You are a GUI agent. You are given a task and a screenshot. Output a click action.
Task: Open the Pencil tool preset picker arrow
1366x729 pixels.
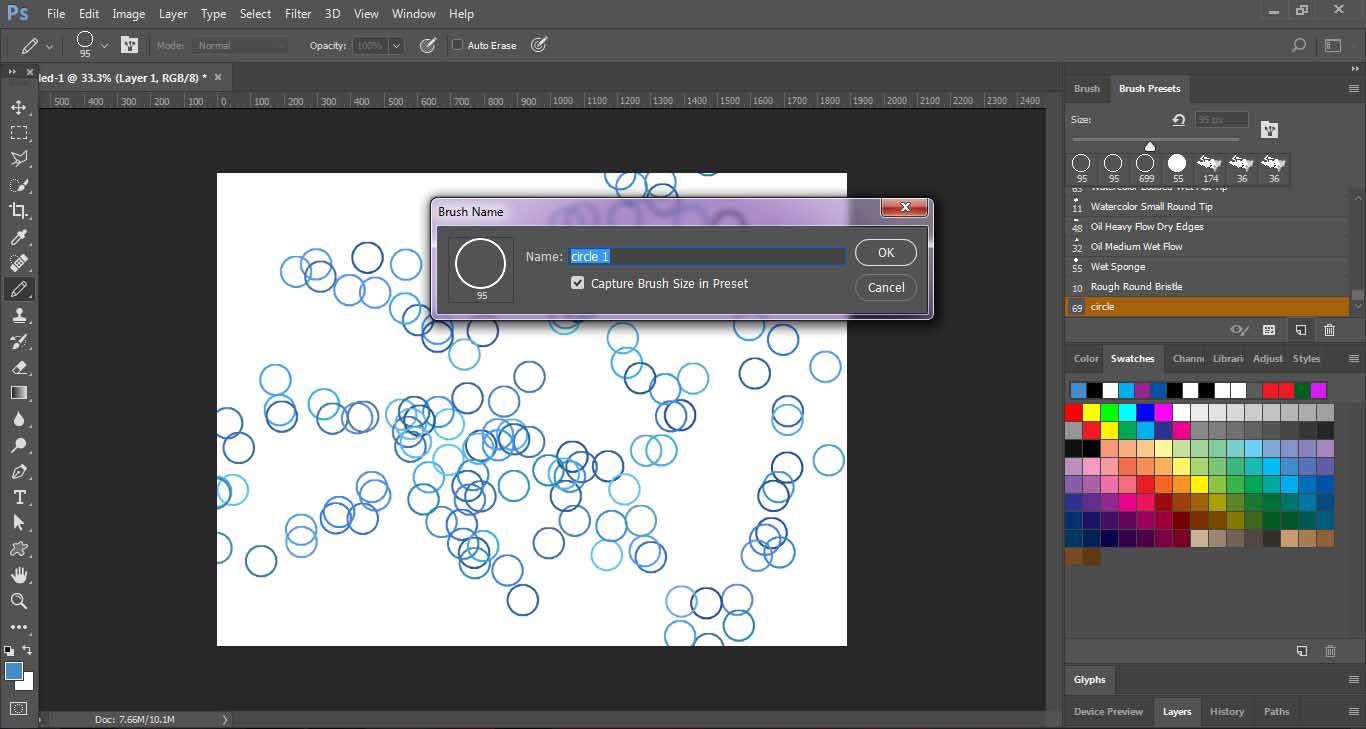[x=50, y=46]
